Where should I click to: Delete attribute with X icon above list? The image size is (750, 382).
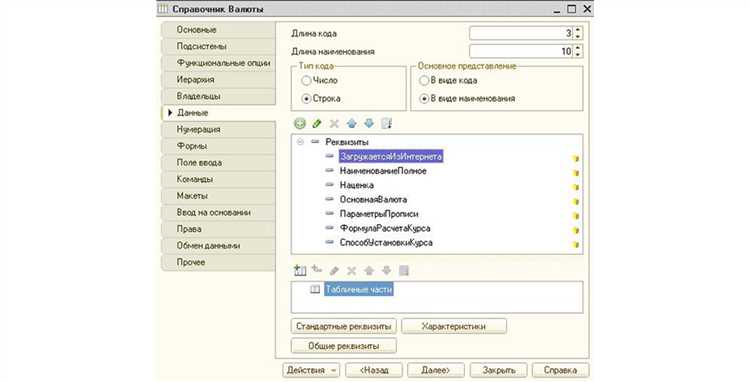coord(334,124)
